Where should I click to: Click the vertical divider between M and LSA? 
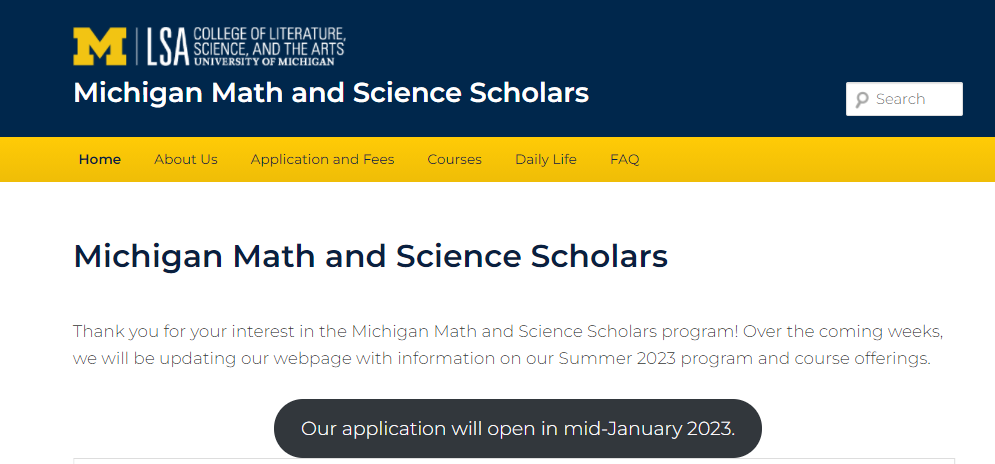point(136,46)
